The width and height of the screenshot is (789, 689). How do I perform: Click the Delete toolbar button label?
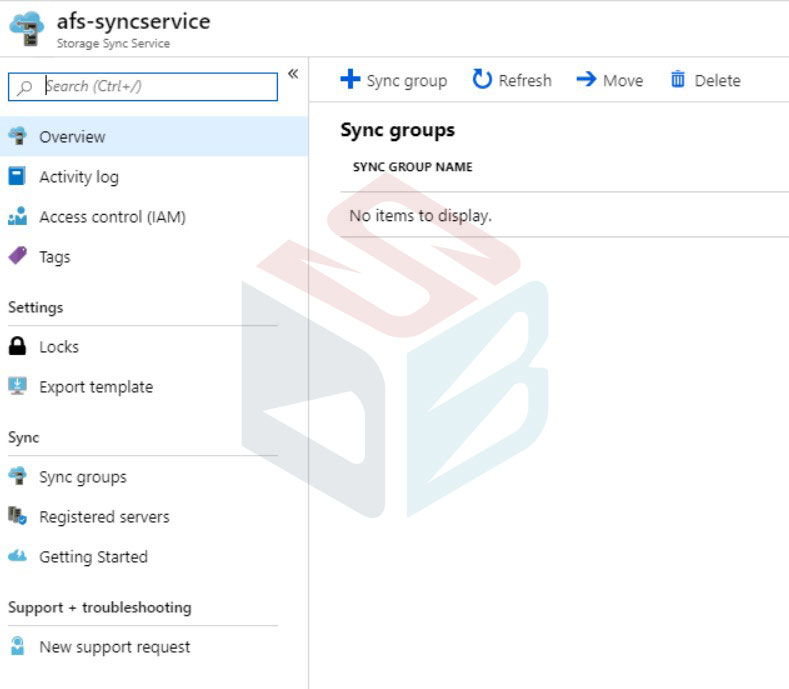[x=718, y=80]
